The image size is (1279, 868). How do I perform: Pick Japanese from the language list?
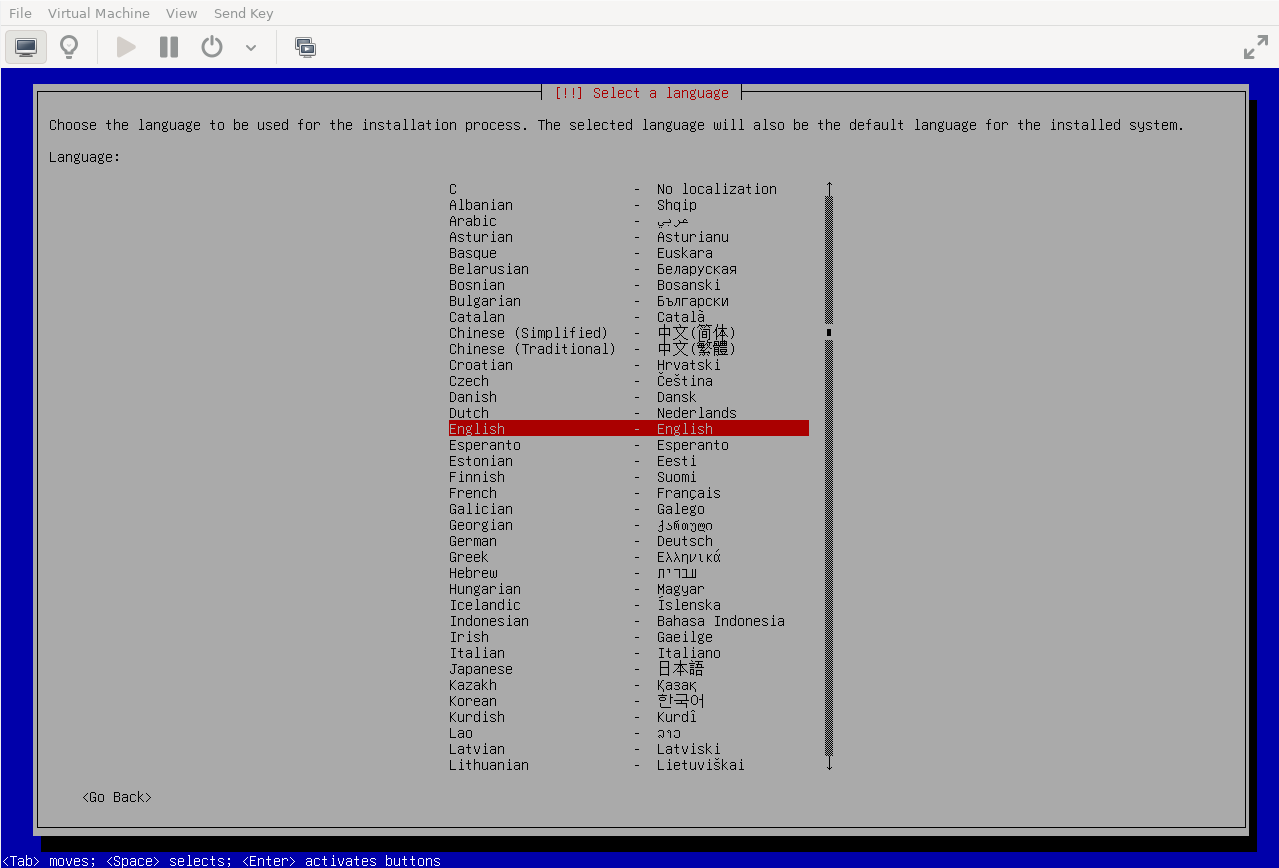point(628,669)
